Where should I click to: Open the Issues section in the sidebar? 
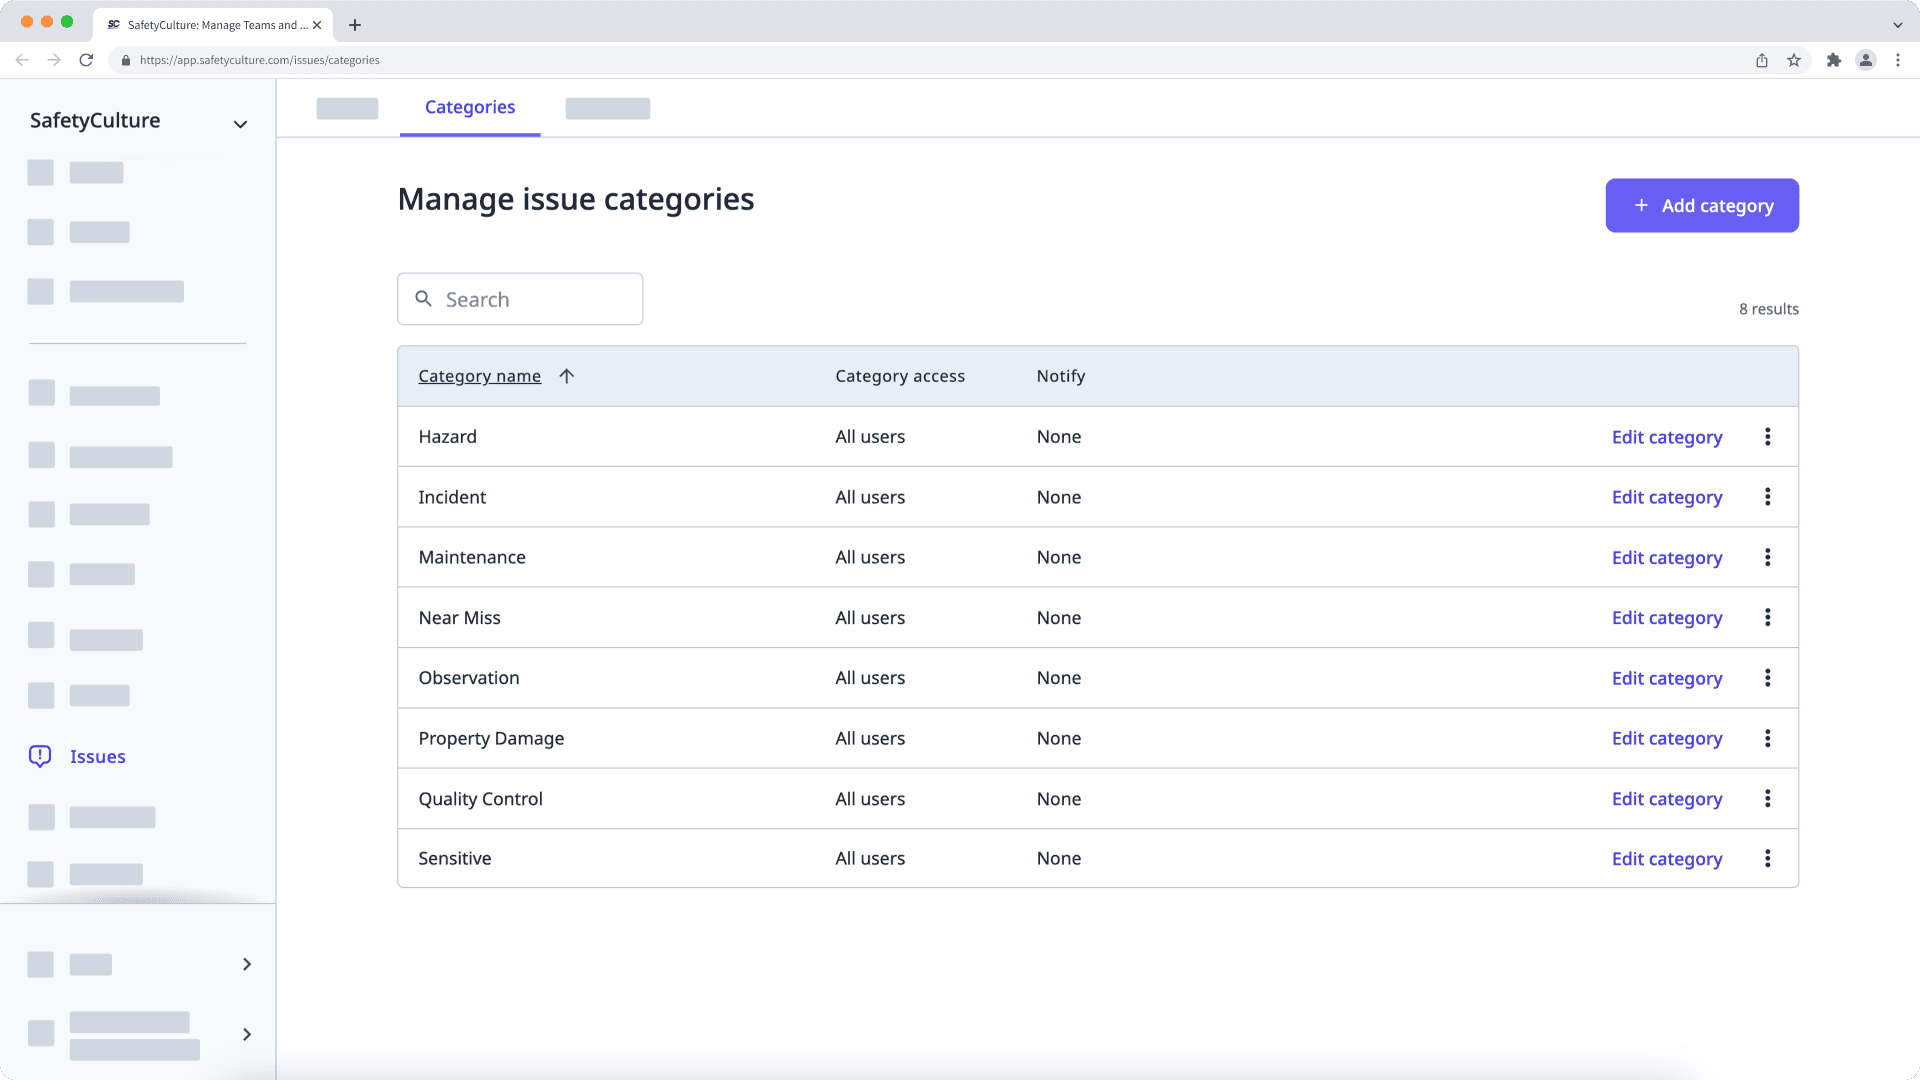tap(97, 757)
